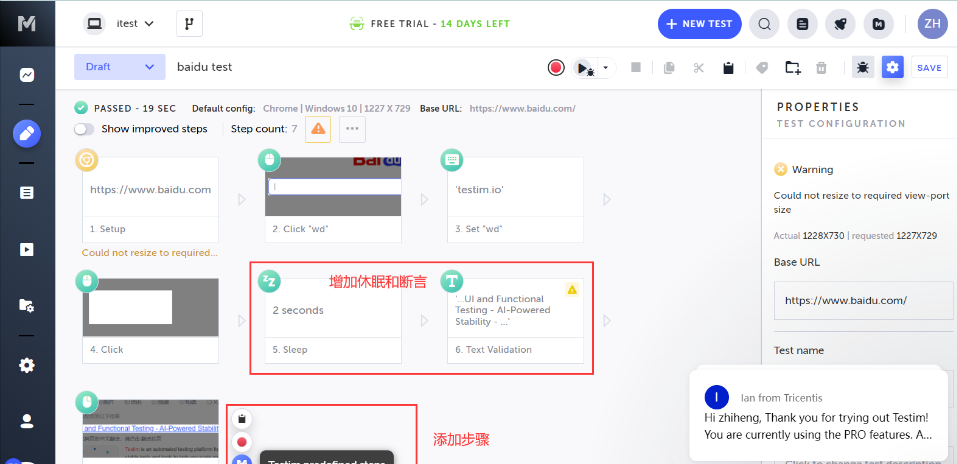Click arrow between steps 1 and 2
This screenshot has width=957, height=464.
click(x=242, y=199)
